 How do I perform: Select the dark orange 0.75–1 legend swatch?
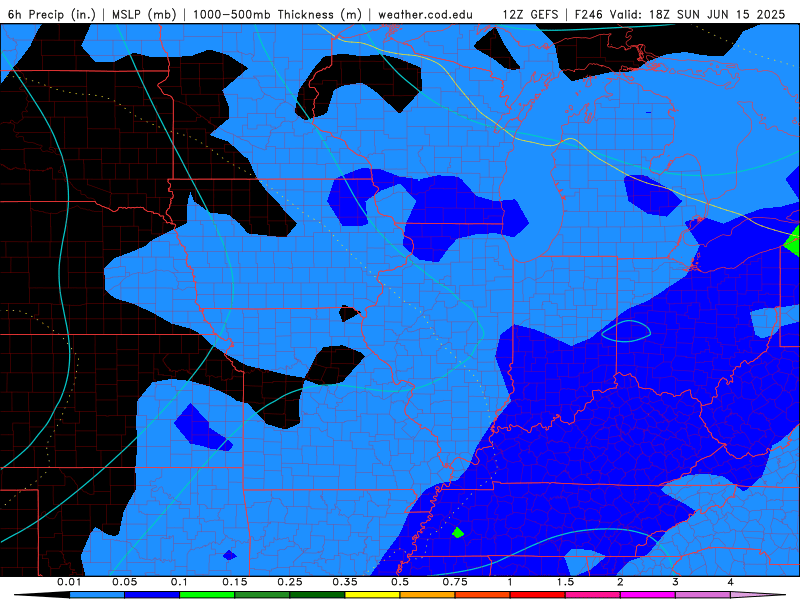pyautogui.click(x=483, y=595)
